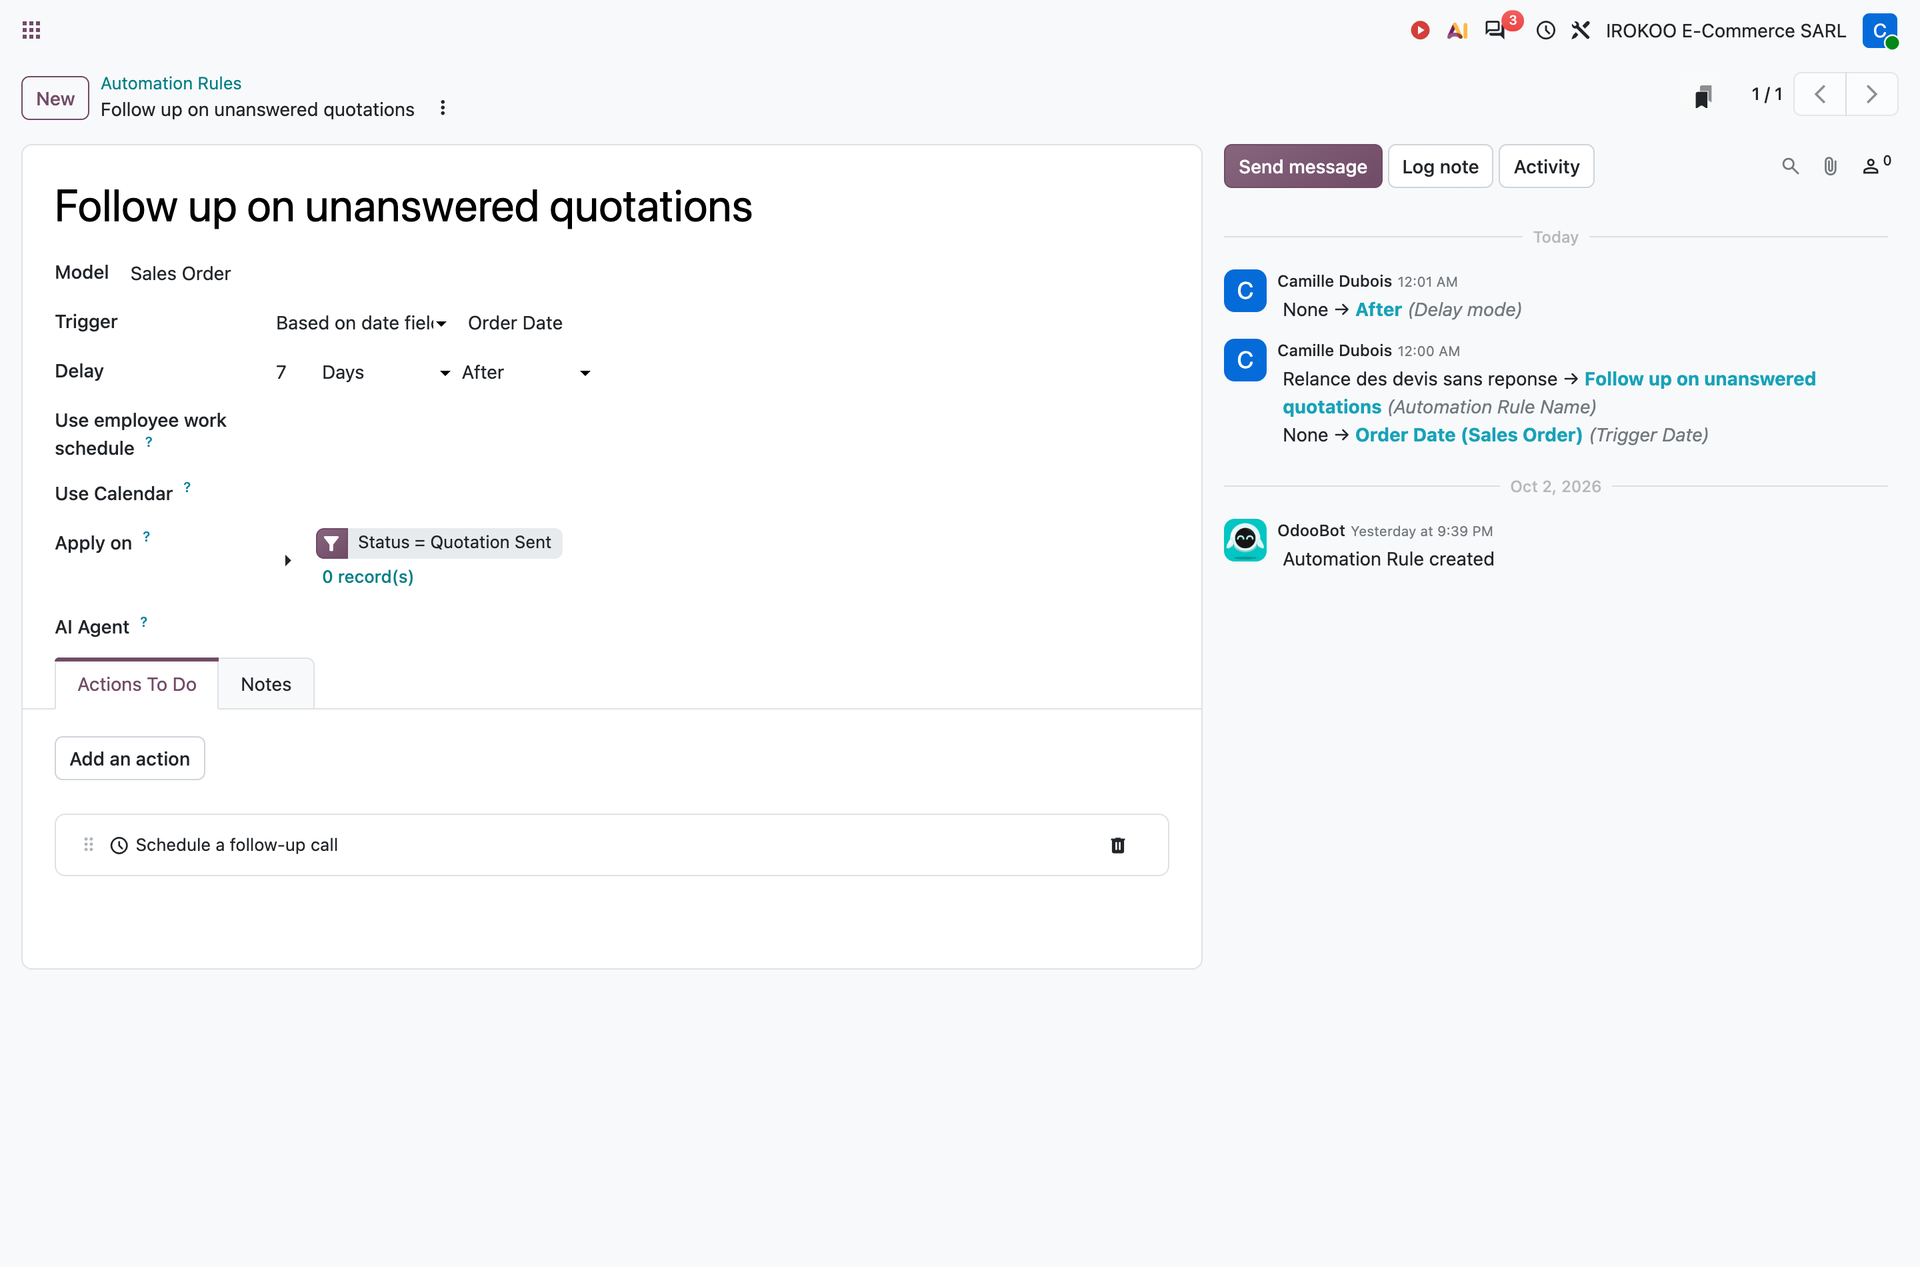The width and height of the screenshot is (1920, 1267).
Task: Open the 0 record(s) link
Action: coord(367,577)
